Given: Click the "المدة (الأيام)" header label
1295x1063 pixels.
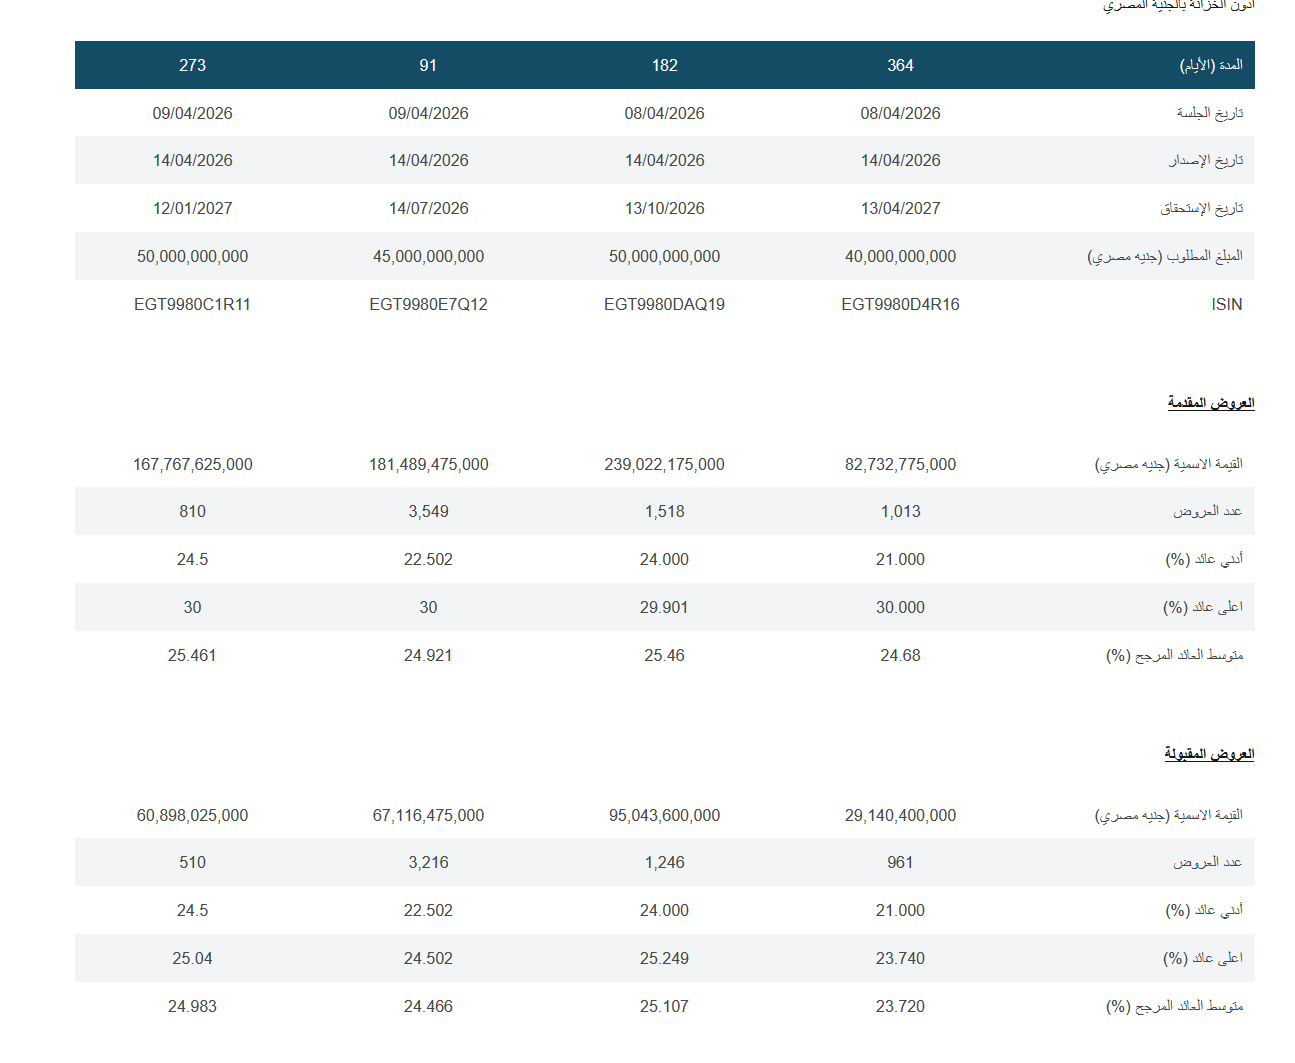Looking at the screenshot, I should tap(1210, 65).
